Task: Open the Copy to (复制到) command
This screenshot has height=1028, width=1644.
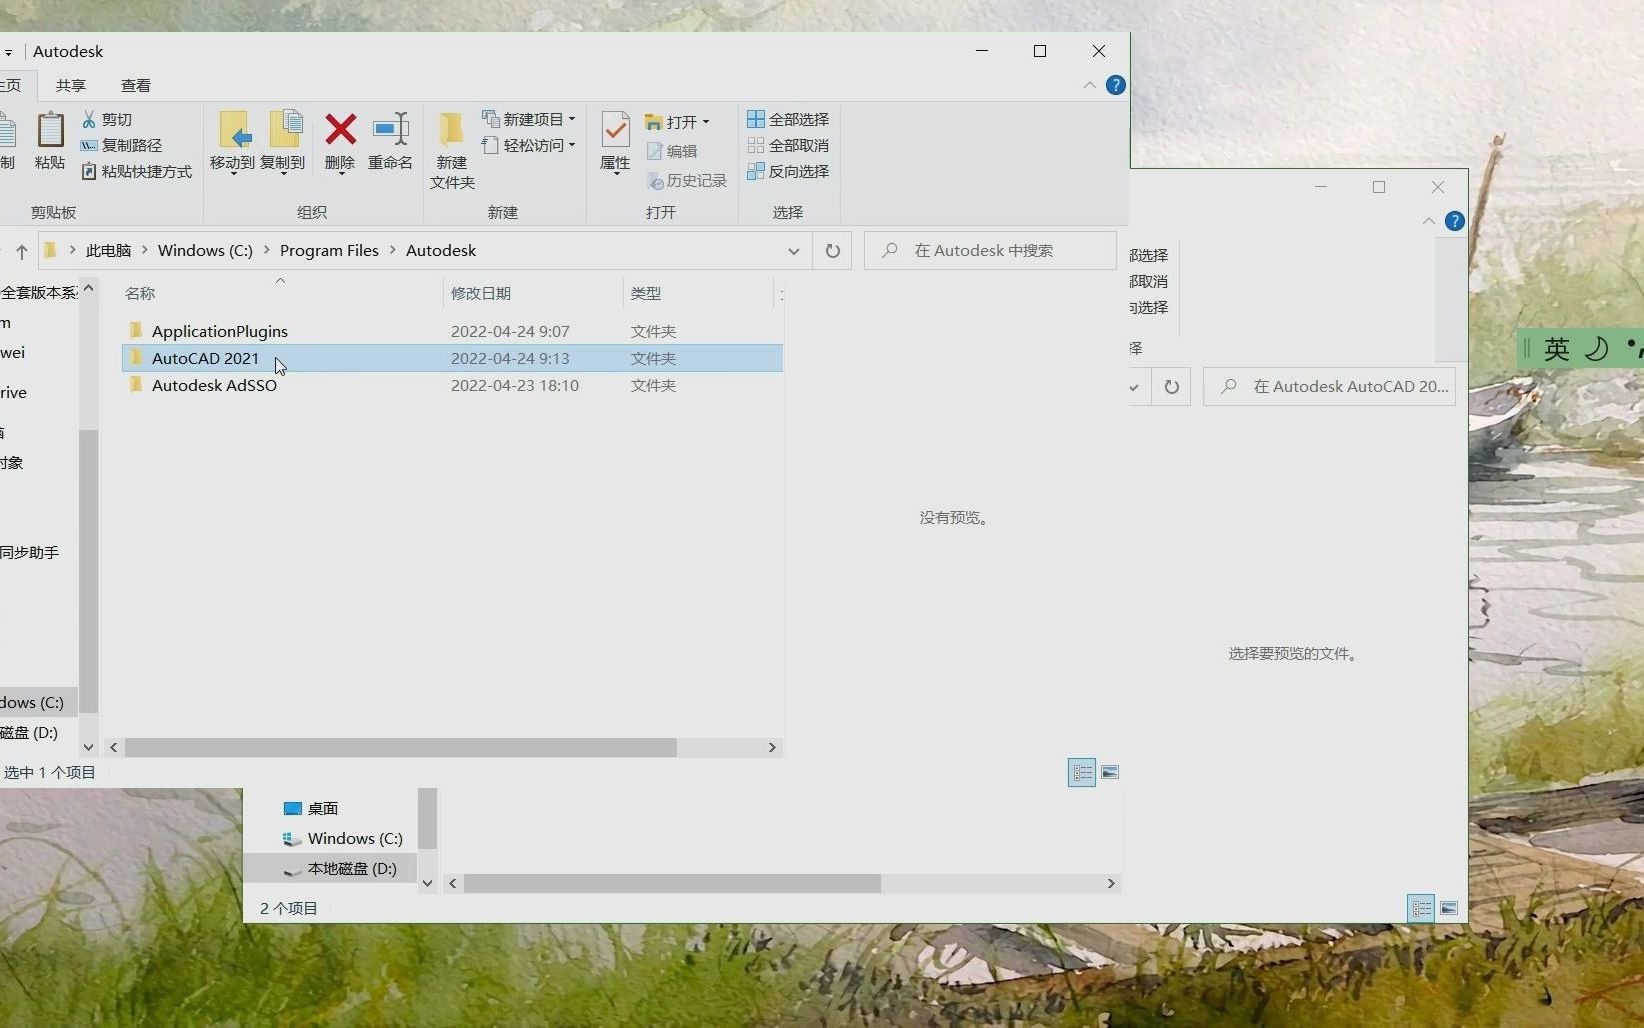Action: coord(283,142)
